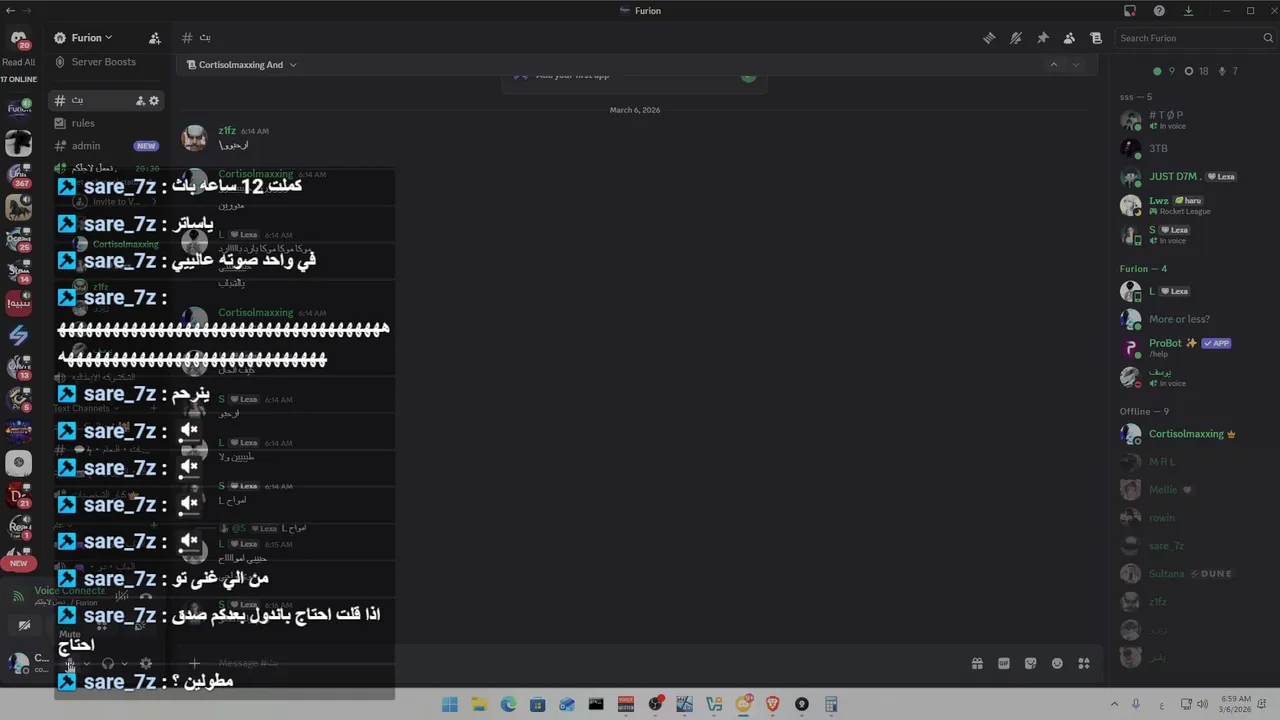Click the plus attachment button in message bar
Screen dimensions: 1280x720
pos(195,663)
